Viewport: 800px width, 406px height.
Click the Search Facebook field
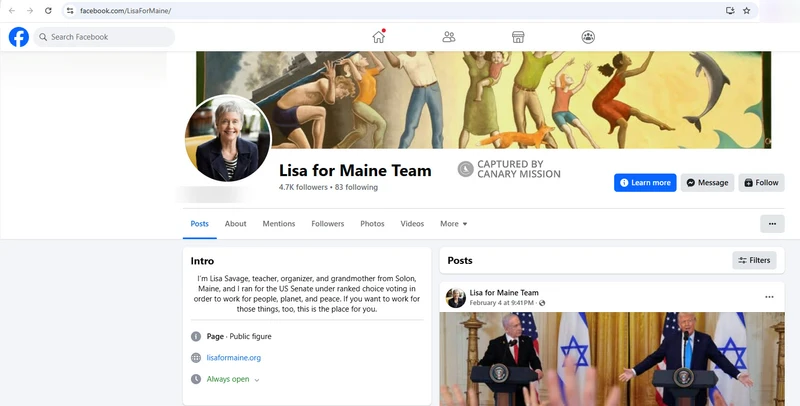coord(104,37)
